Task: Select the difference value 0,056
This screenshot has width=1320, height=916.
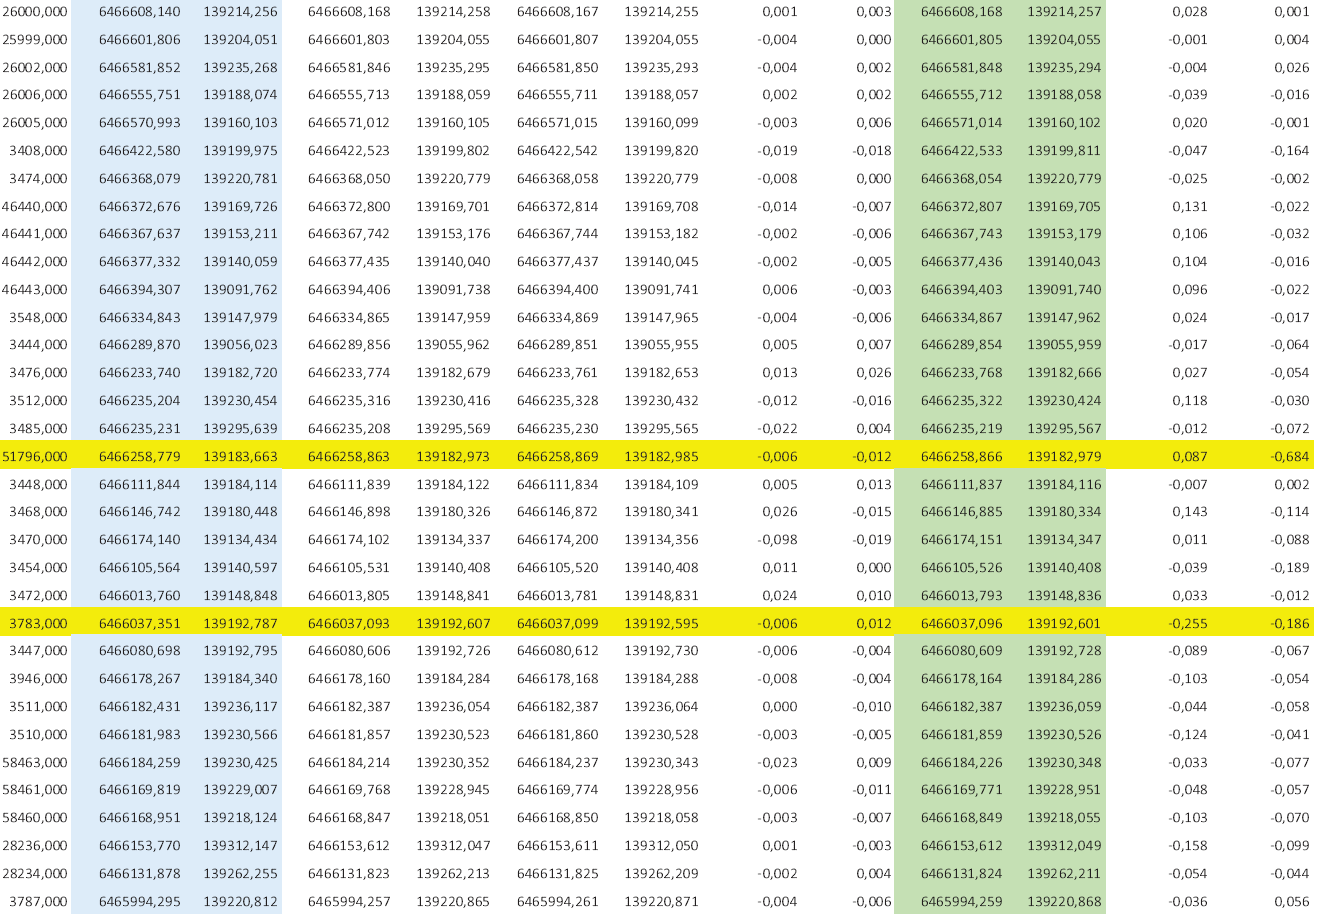Action: point(1292,902)
